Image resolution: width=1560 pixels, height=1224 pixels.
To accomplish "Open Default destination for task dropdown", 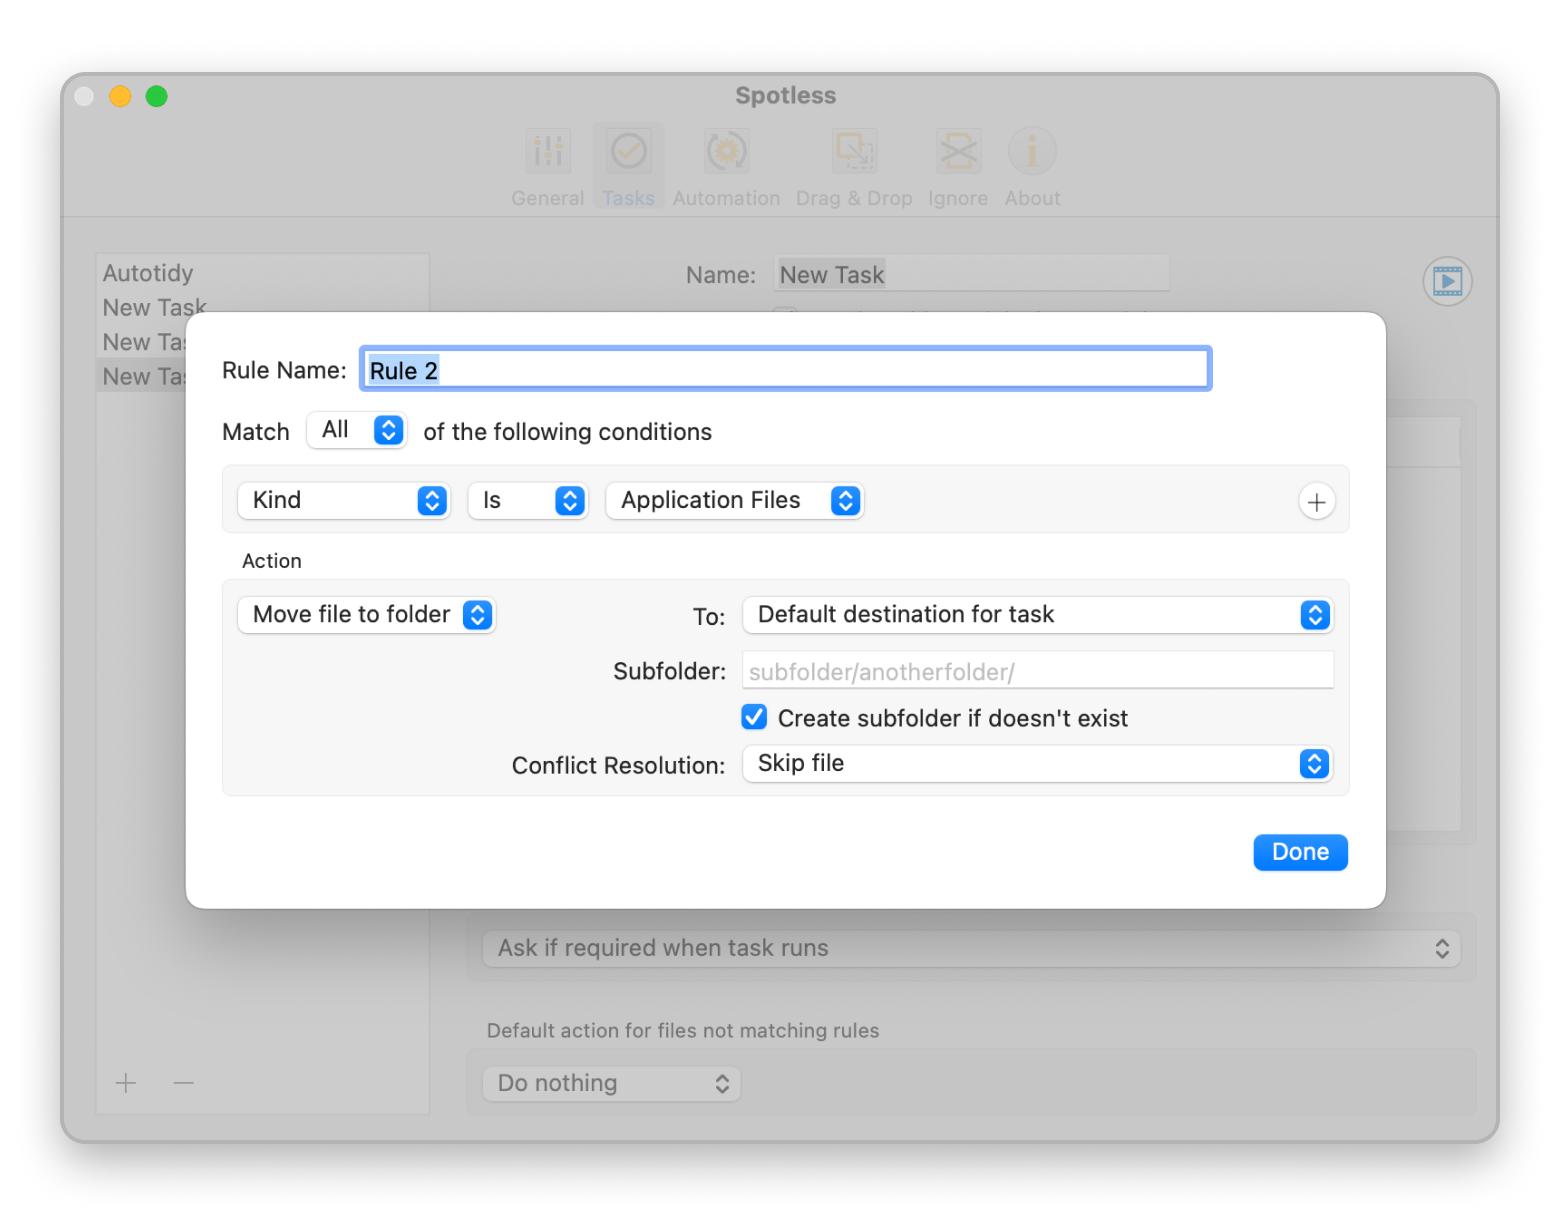I will (x=1037, y=615).
